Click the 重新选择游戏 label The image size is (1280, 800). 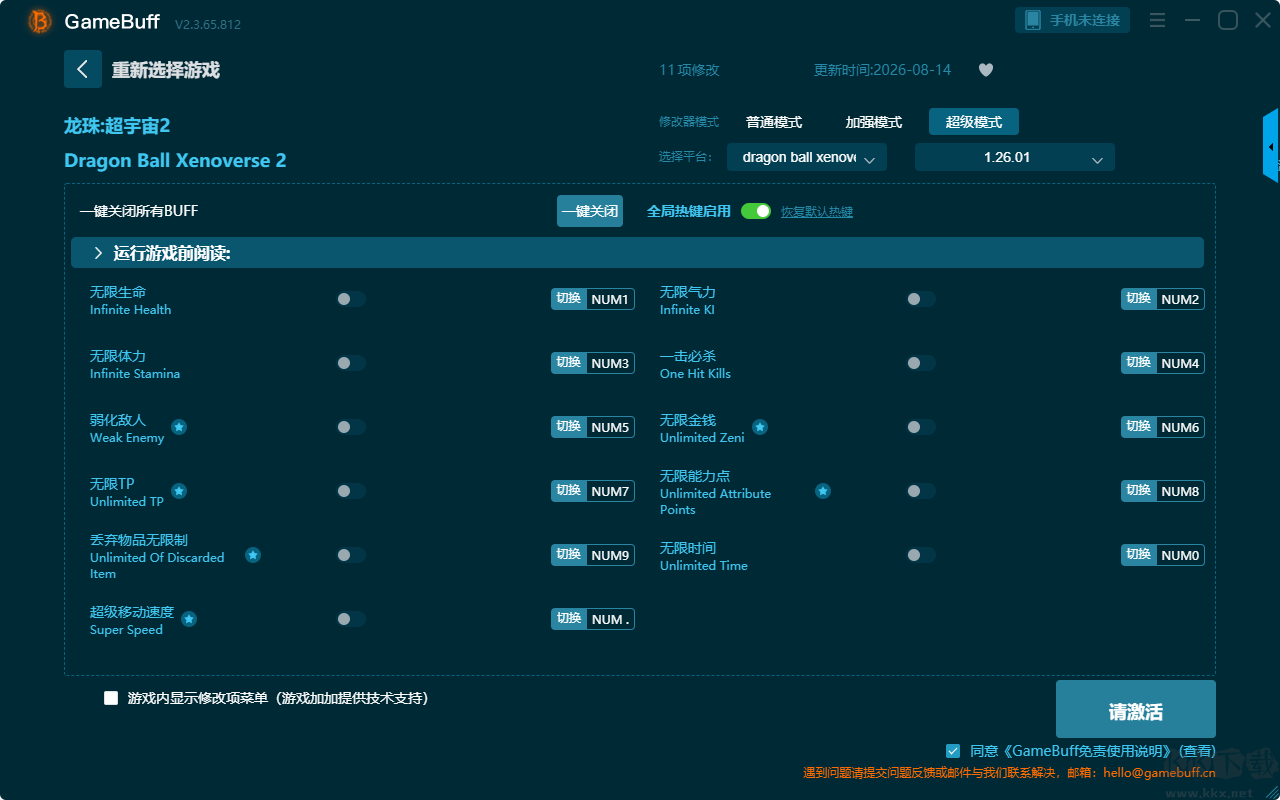(166, 70)
